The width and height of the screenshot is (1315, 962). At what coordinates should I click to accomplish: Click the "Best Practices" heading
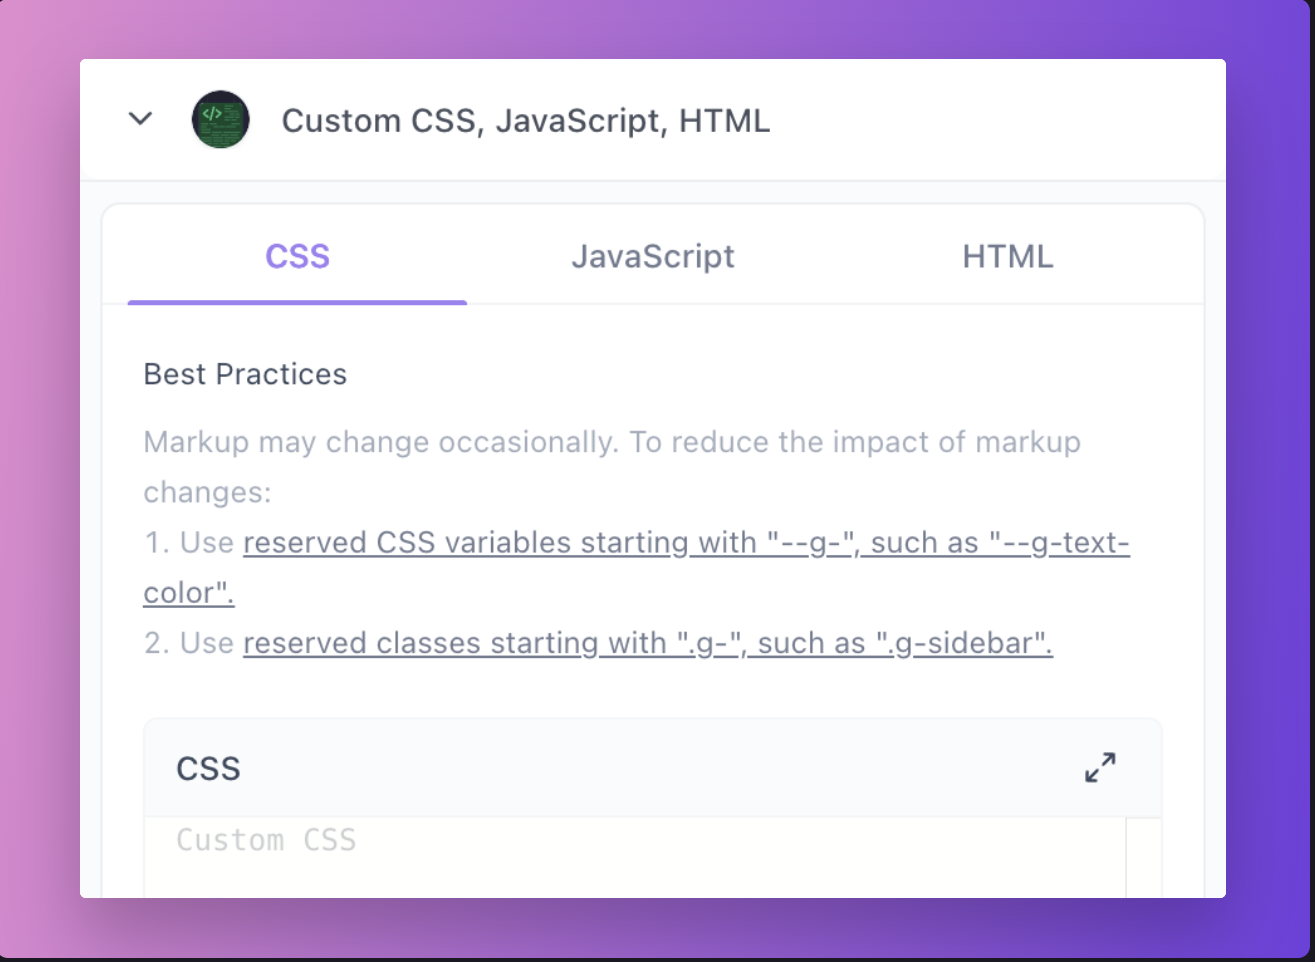tap(245, 374)
